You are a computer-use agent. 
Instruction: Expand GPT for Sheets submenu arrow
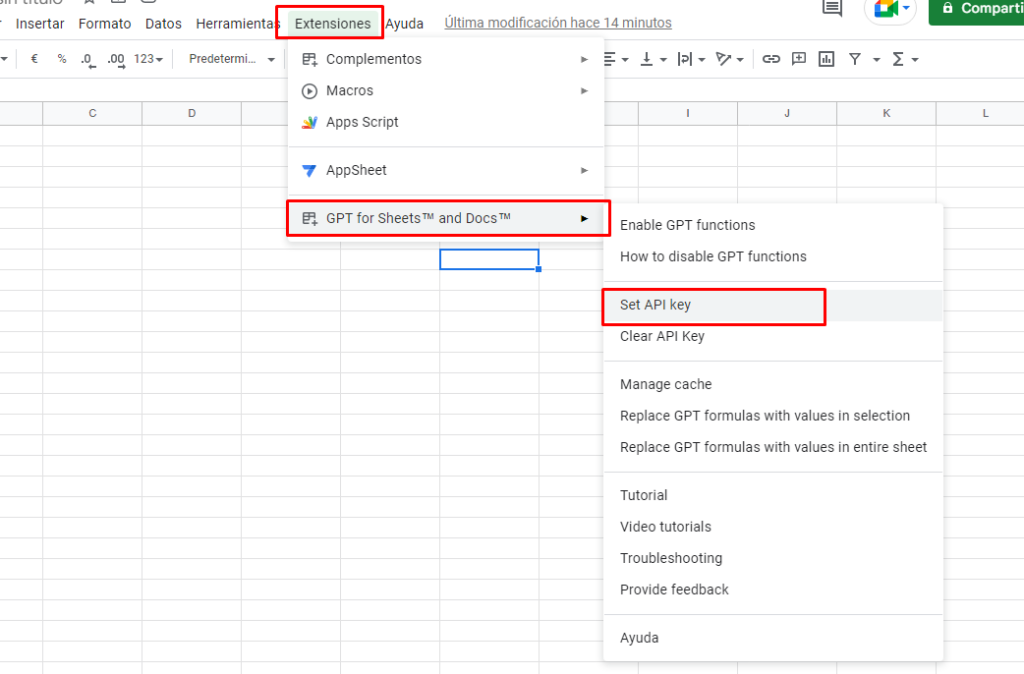pos(584,218)
